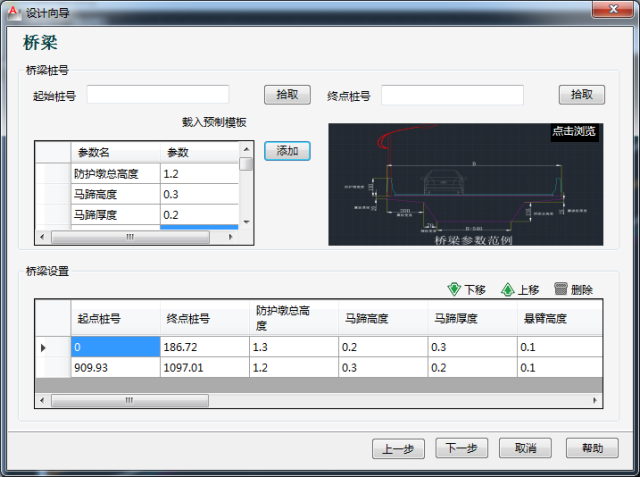
Task: Click the 终点桩号 cell with value 186.72
Action: pyautogui.click(x=203, y=346)
